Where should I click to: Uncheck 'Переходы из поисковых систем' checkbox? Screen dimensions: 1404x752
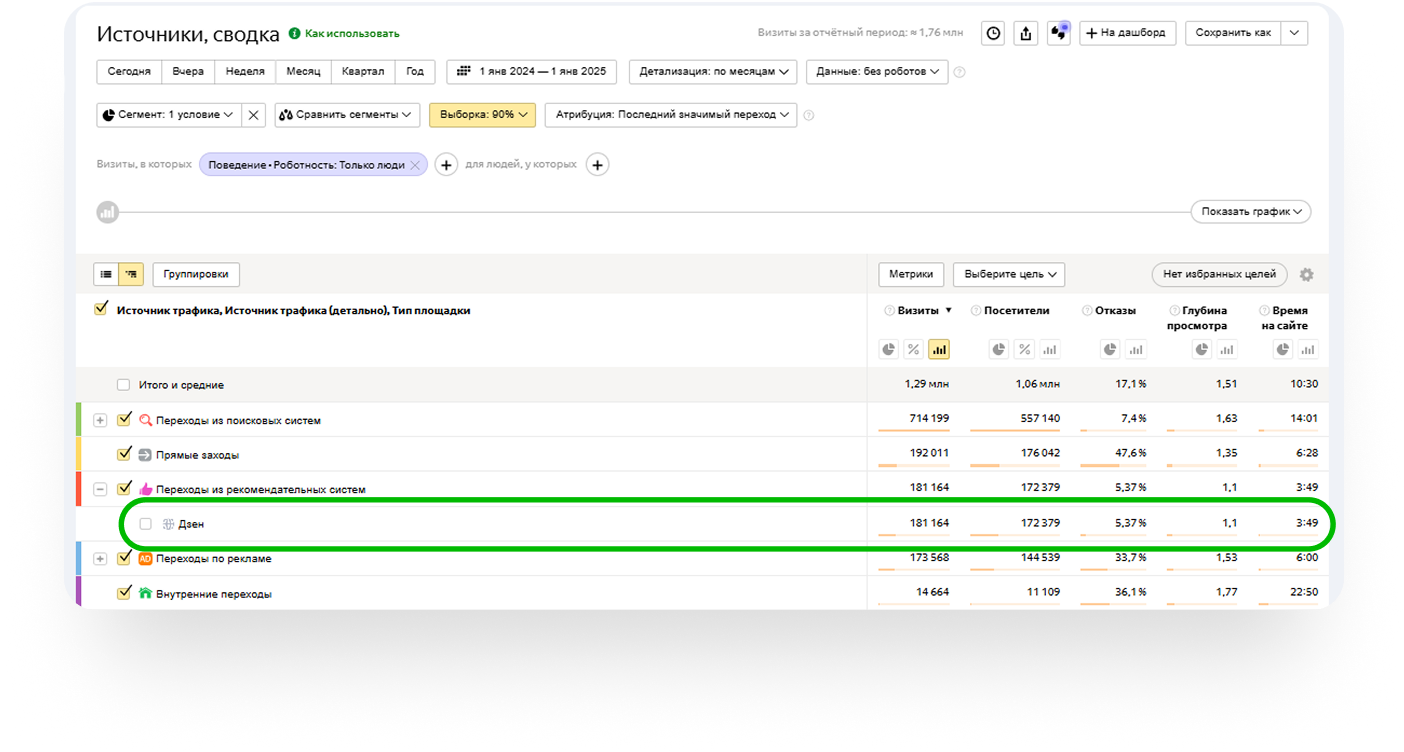pos(124,420)
